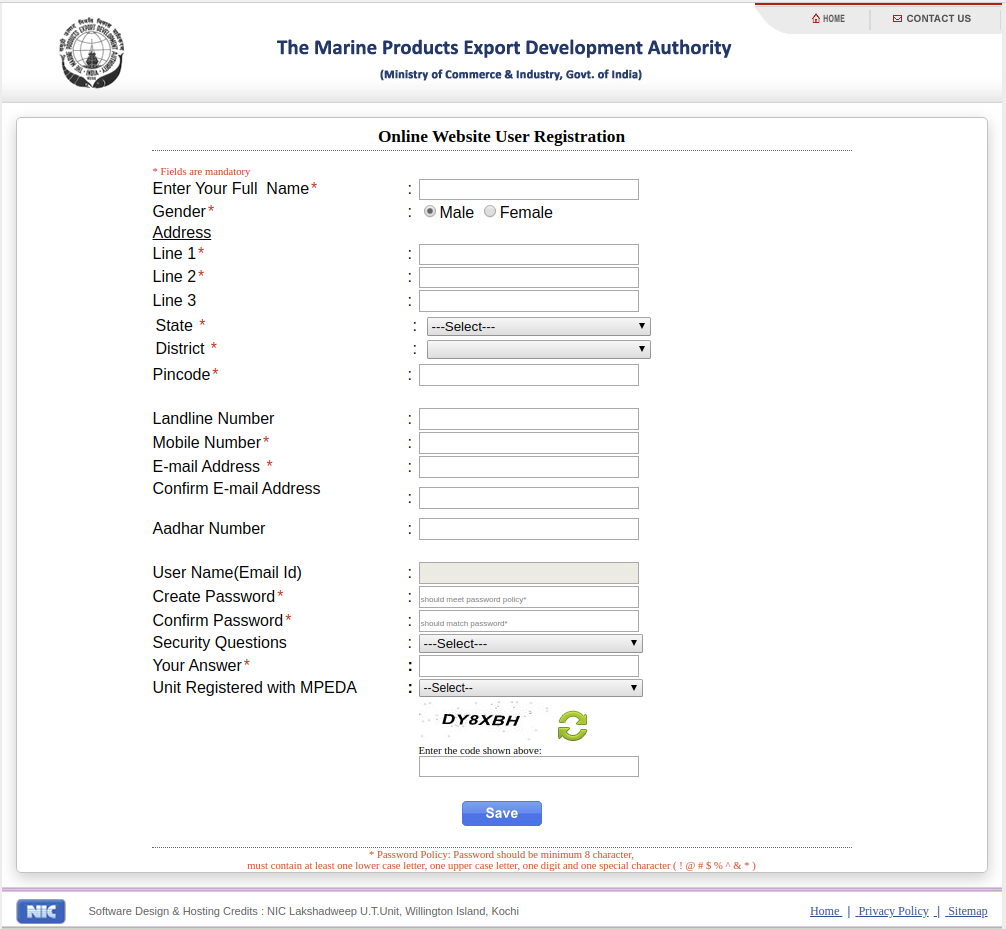Viewport: 1006px width, 929px height.
Task: Open the State dropdown
Action: [538, 326]
